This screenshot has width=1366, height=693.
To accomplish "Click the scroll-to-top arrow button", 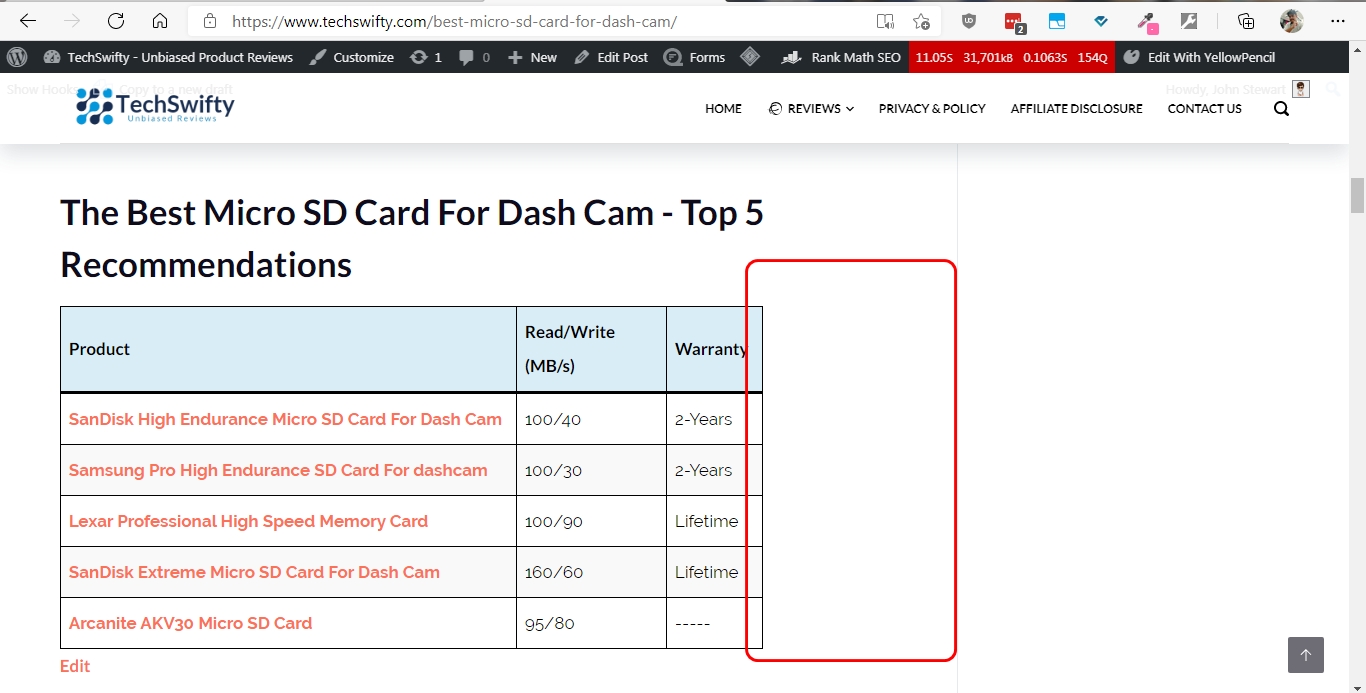I will click(x=1305, y=655).
